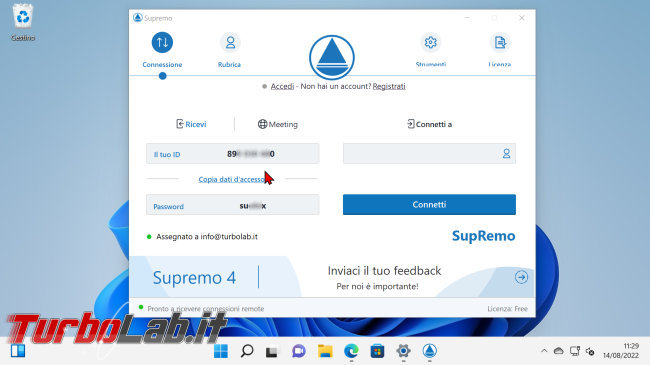The width and height of the screenshot is (650, 365).
Task: Select the Connetti a tab
Action: [x=429, y=124]
